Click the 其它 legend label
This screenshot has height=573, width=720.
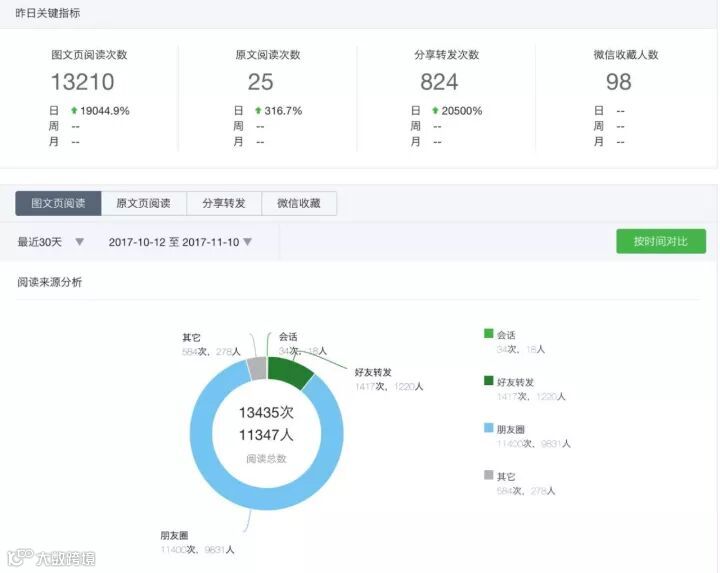coord(506,477)
